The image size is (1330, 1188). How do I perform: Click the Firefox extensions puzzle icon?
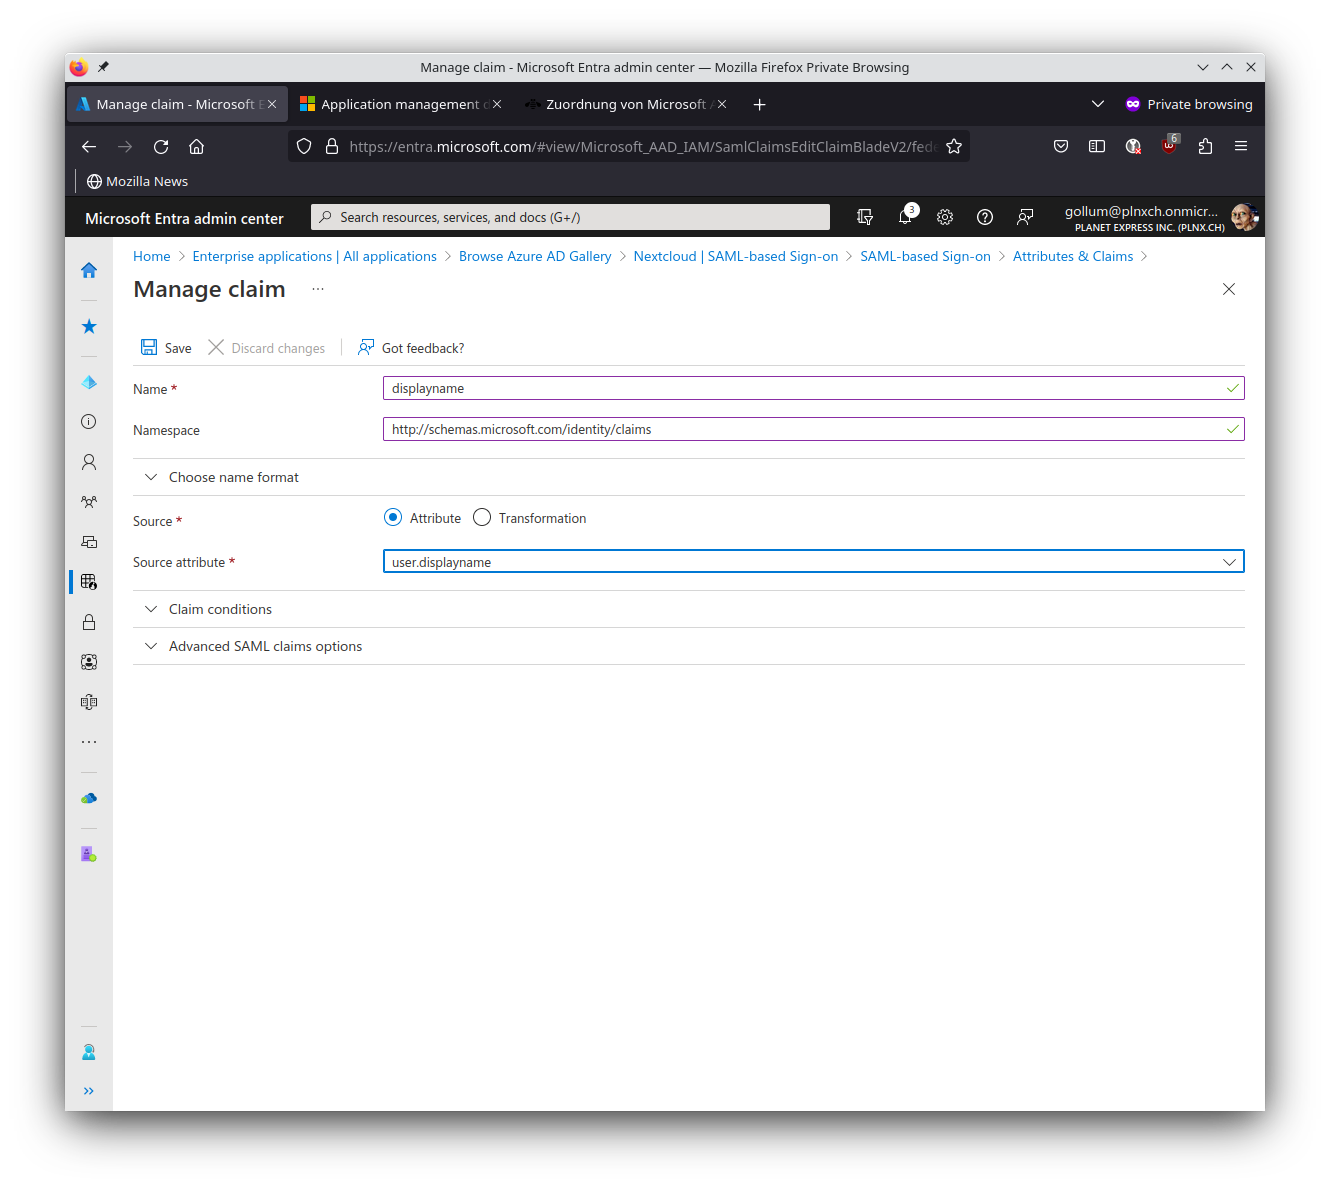(1205, 146)
